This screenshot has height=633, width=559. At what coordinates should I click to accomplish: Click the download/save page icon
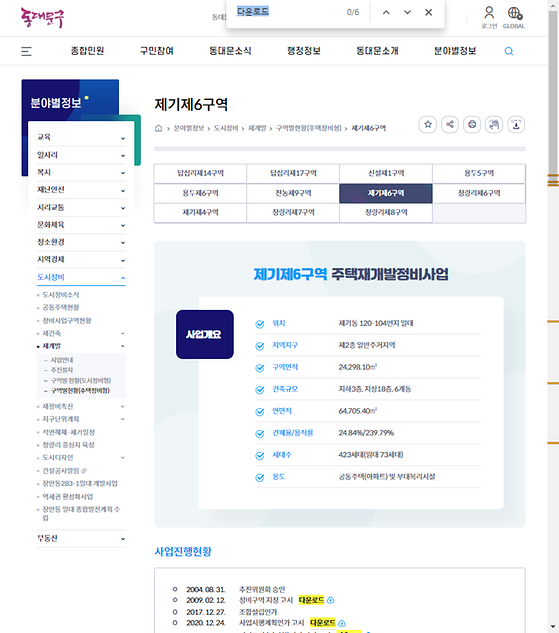pyautogui.click(x=516, y=124)
